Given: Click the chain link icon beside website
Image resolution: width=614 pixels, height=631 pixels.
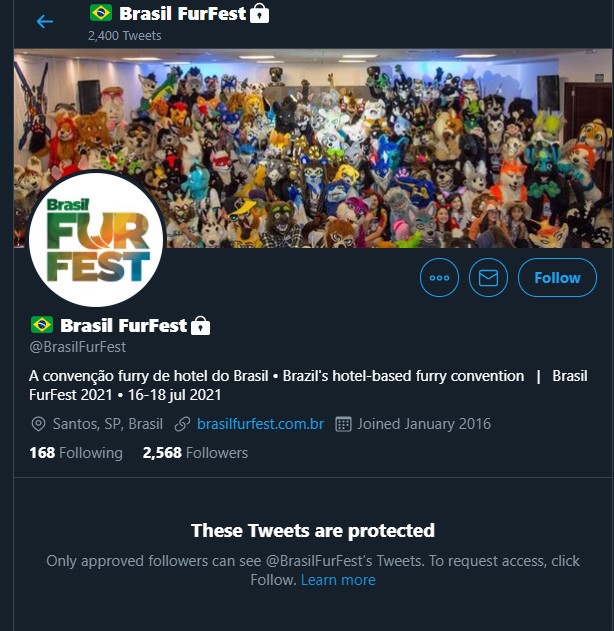Looking at the screenshot, I should 182,424.
